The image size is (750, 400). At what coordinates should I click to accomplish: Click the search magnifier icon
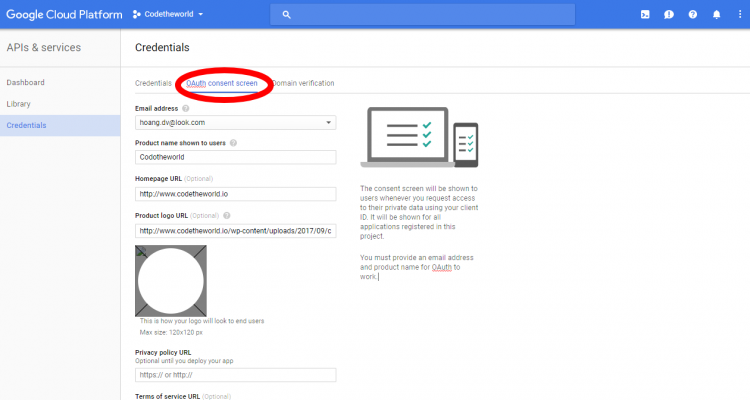pyautogui.click(x=287, y=14)
